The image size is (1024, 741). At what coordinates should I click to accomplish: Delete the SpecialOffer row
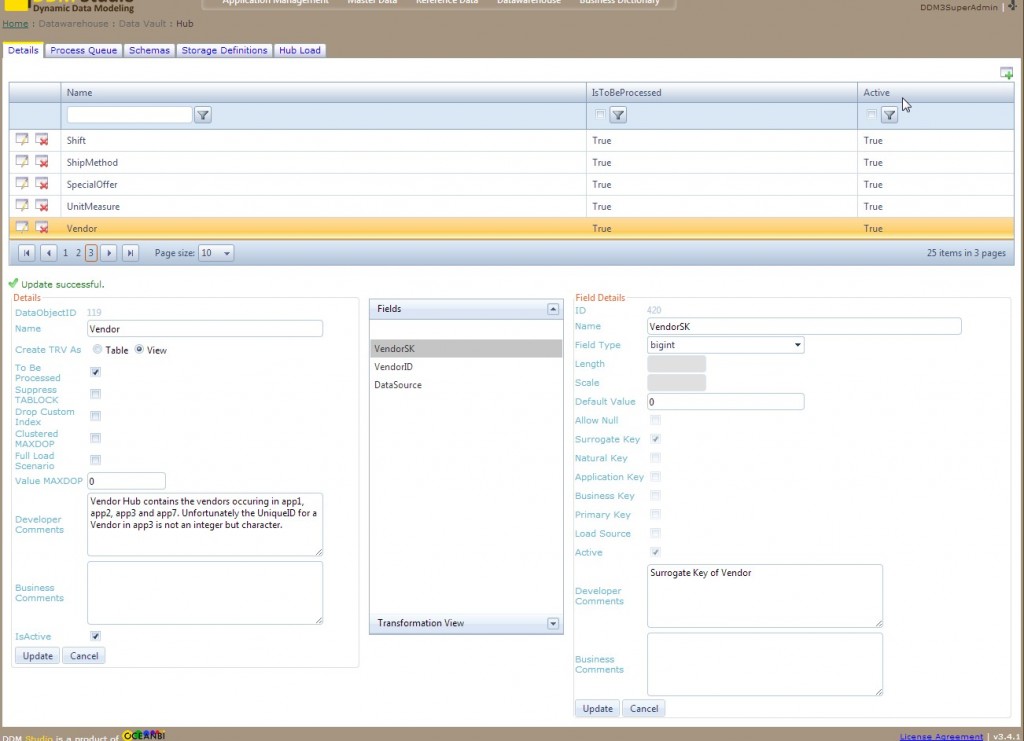42,184
